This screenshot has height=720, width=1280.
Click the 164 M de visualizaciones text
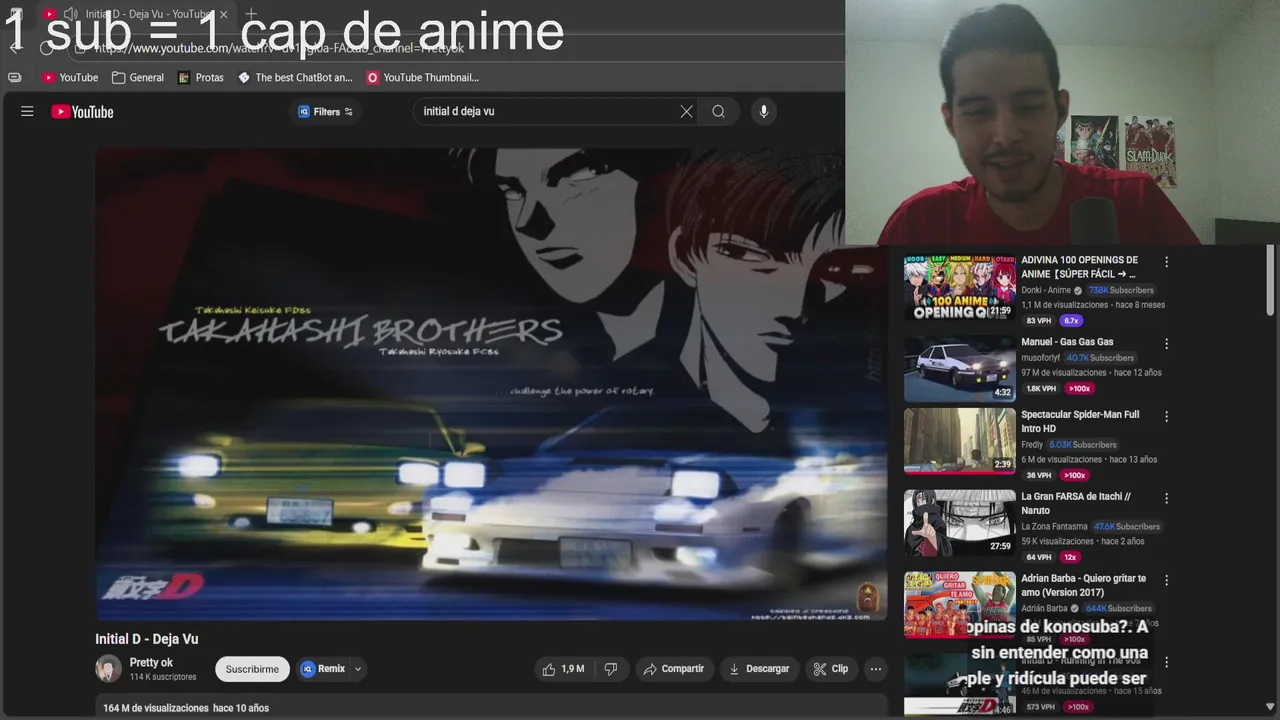click(156, 708)
